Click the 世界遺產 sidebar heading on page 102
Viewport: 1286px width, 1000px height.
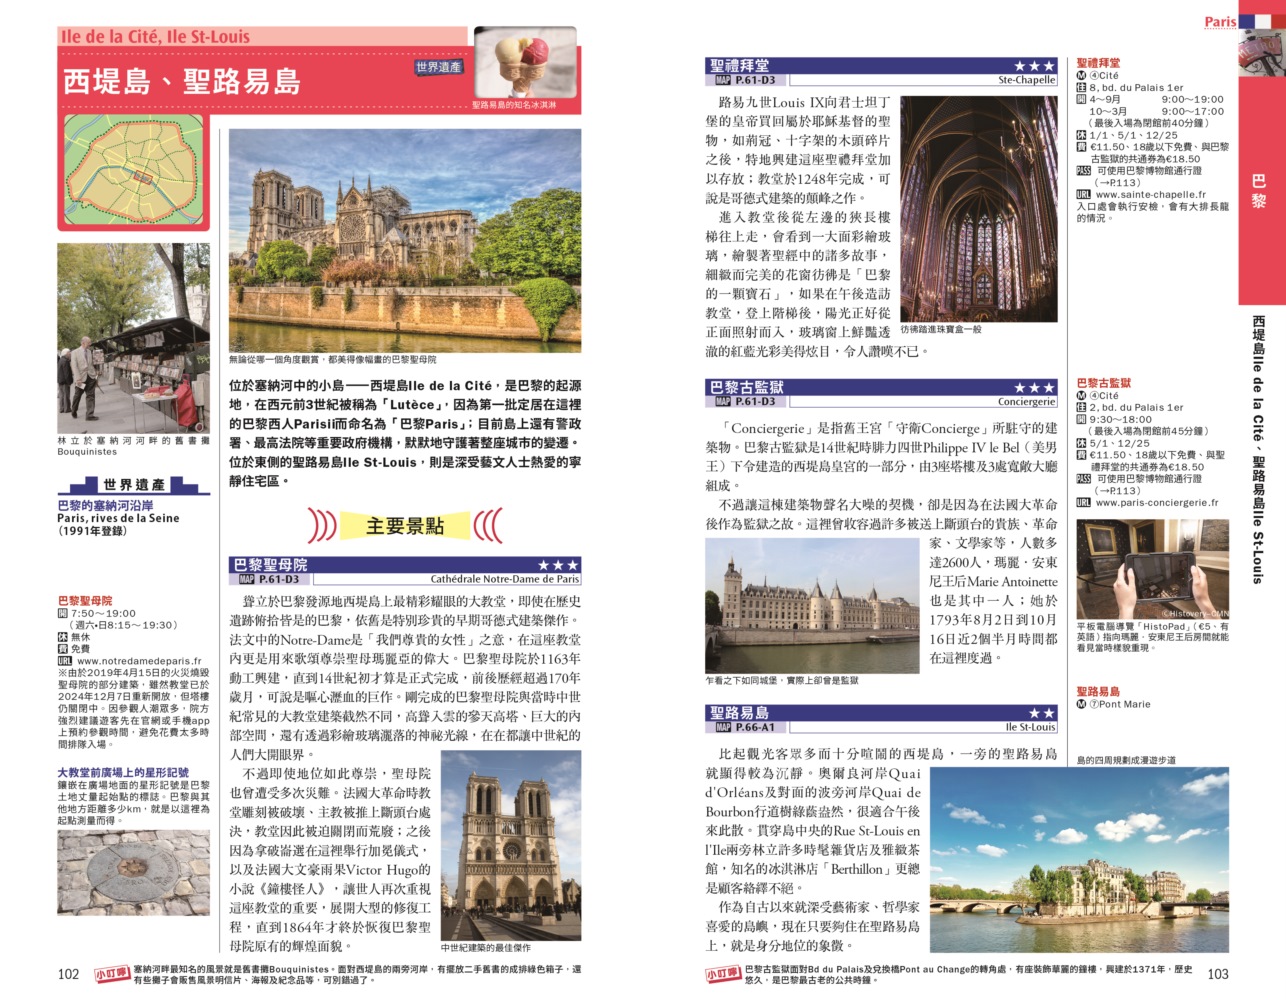click(x=134, y=484)
